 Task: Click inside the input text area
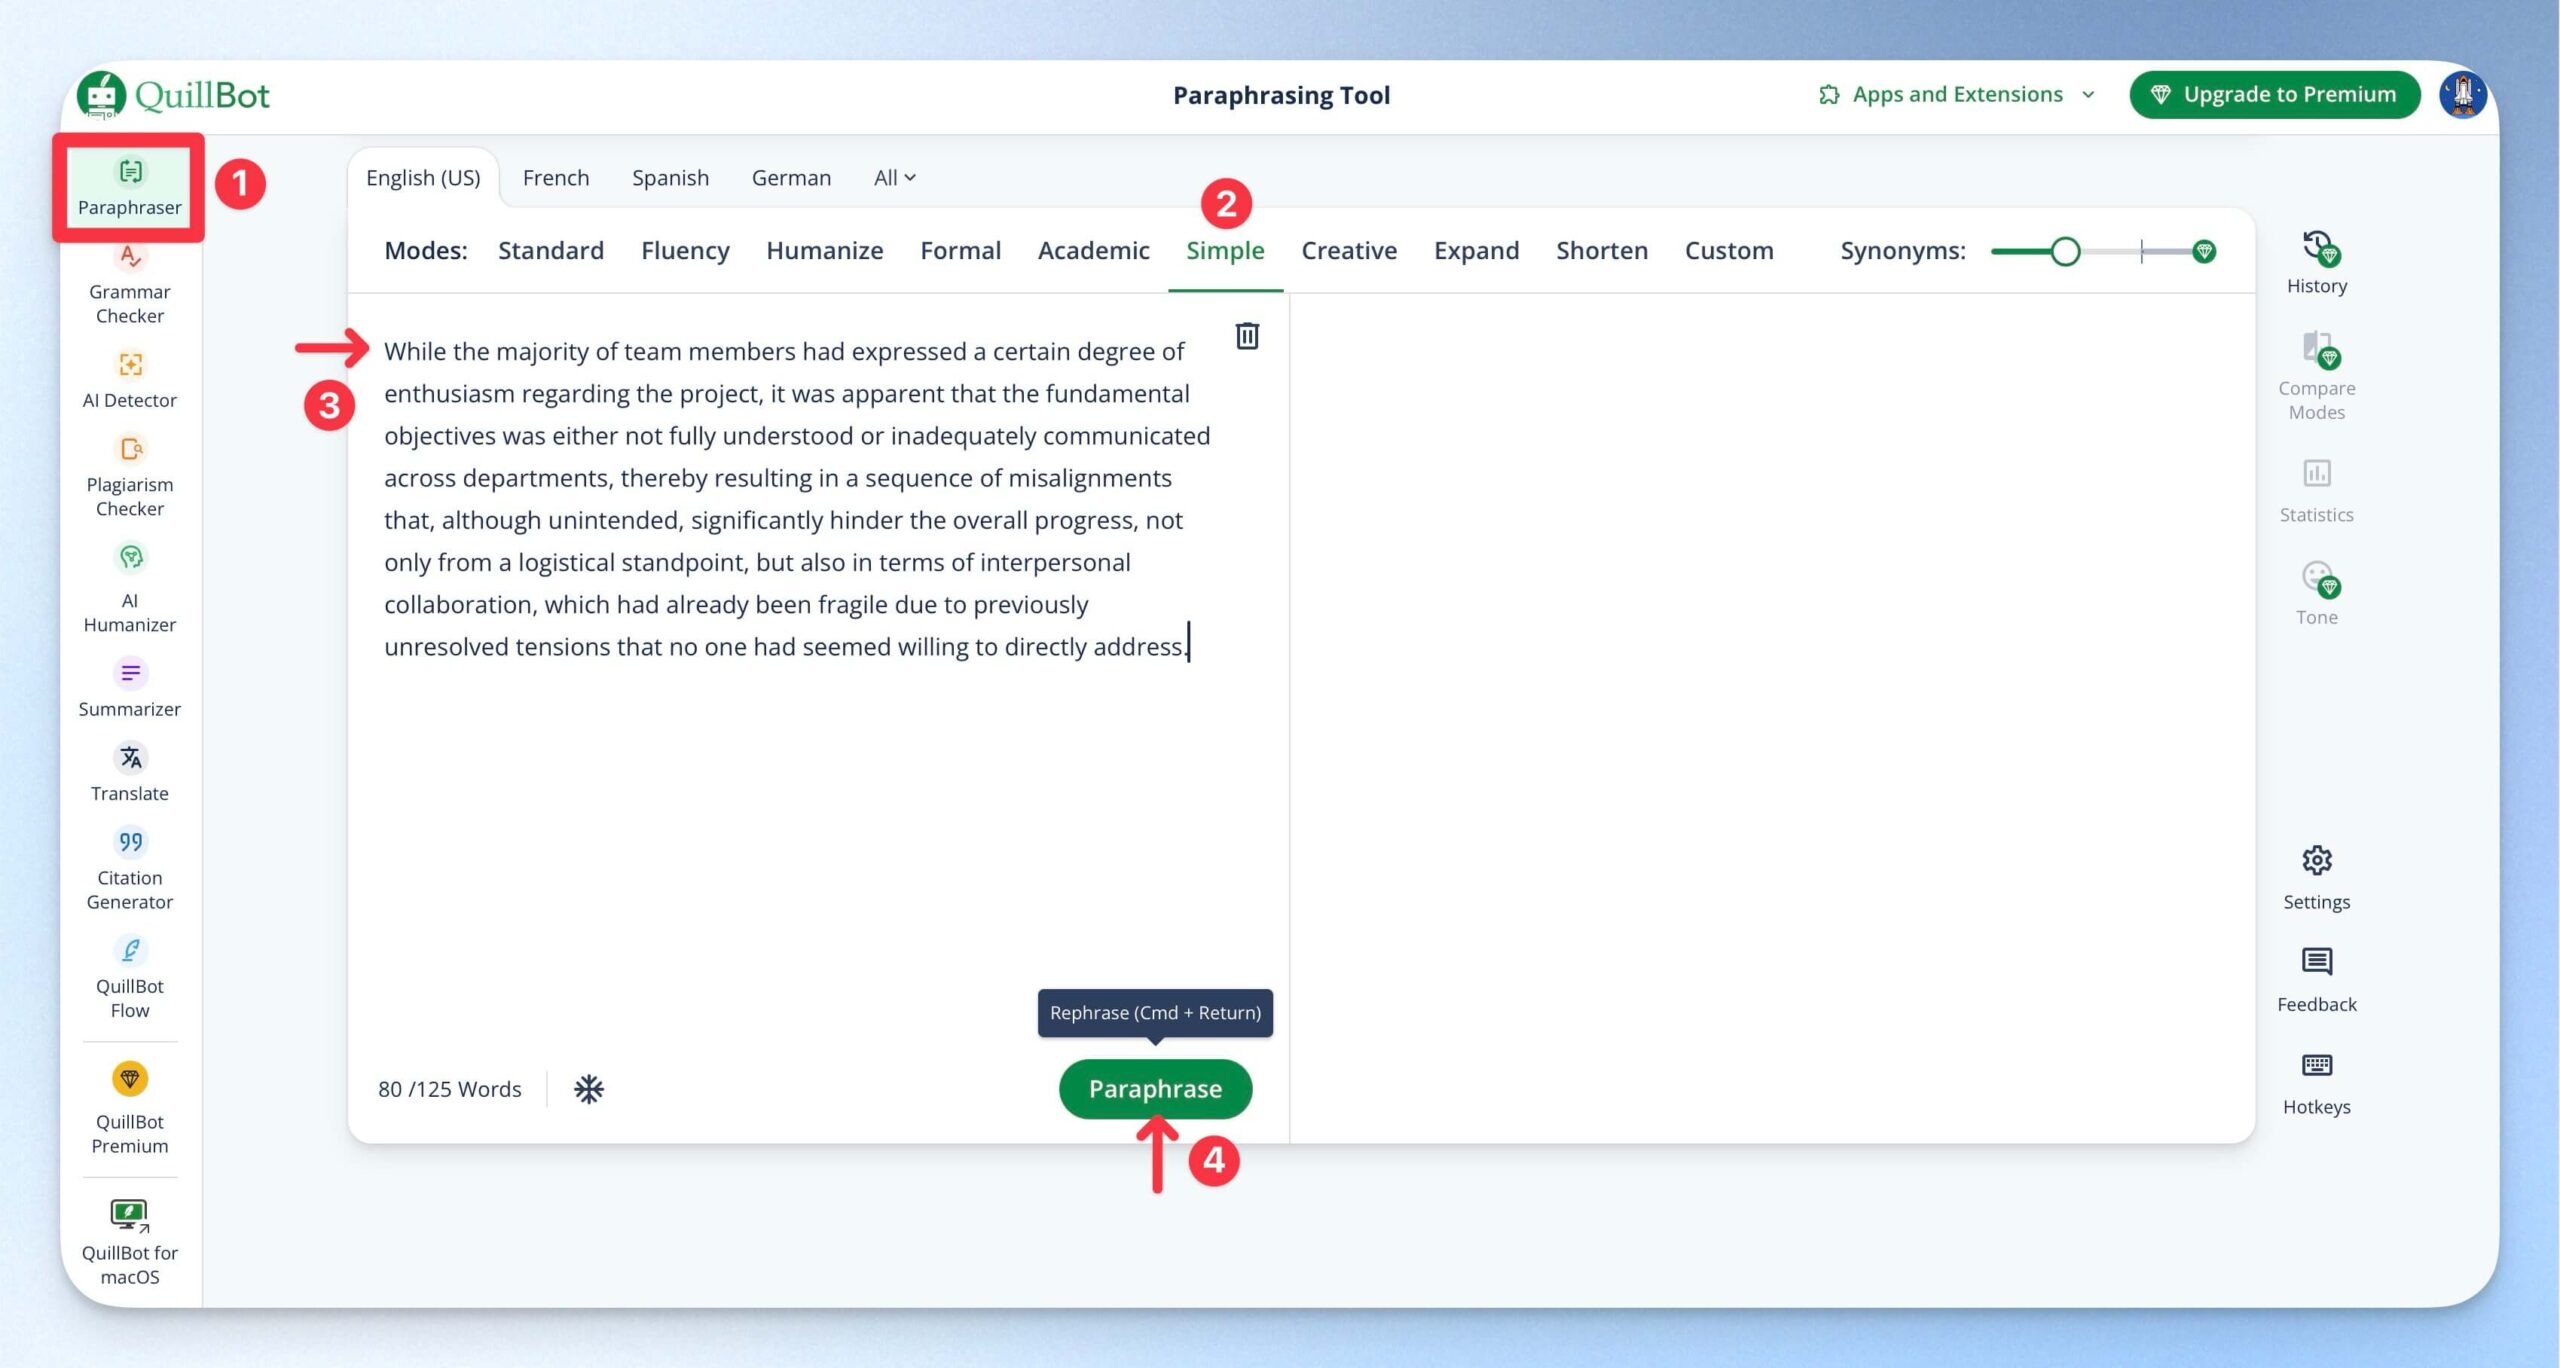797,499
